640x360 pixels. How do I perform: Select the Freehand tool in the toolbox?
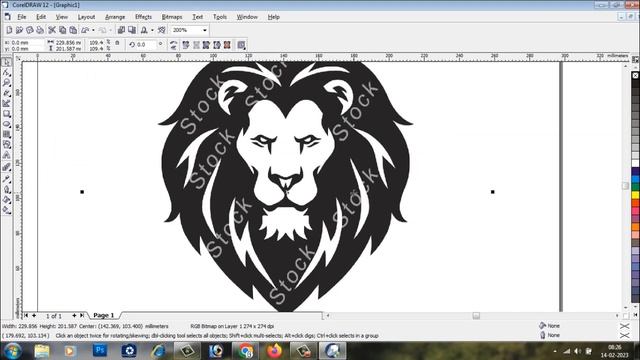click(7, 93)
